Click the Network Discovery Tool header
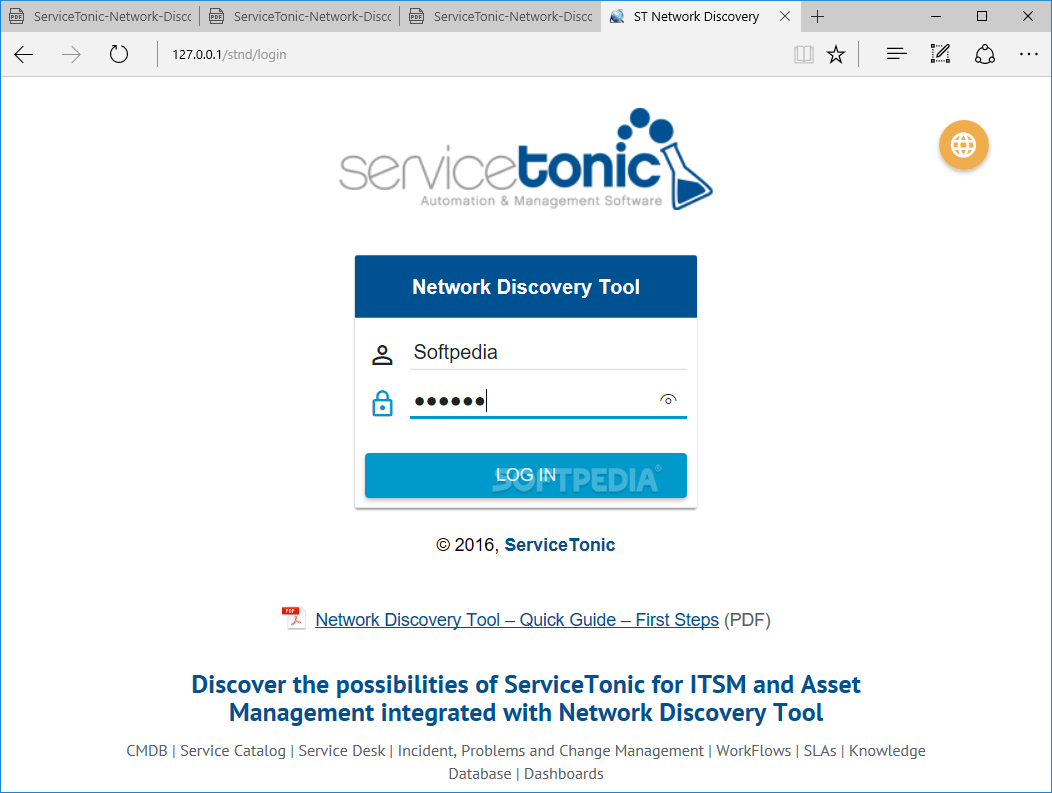Screen dimensions: 1052x793 (x=526, y=286)
